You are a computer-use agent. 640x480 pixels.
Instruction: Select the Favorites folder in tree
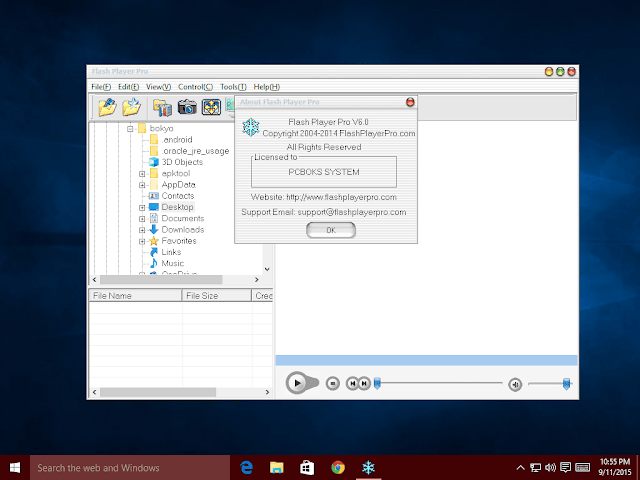[179, 241]
